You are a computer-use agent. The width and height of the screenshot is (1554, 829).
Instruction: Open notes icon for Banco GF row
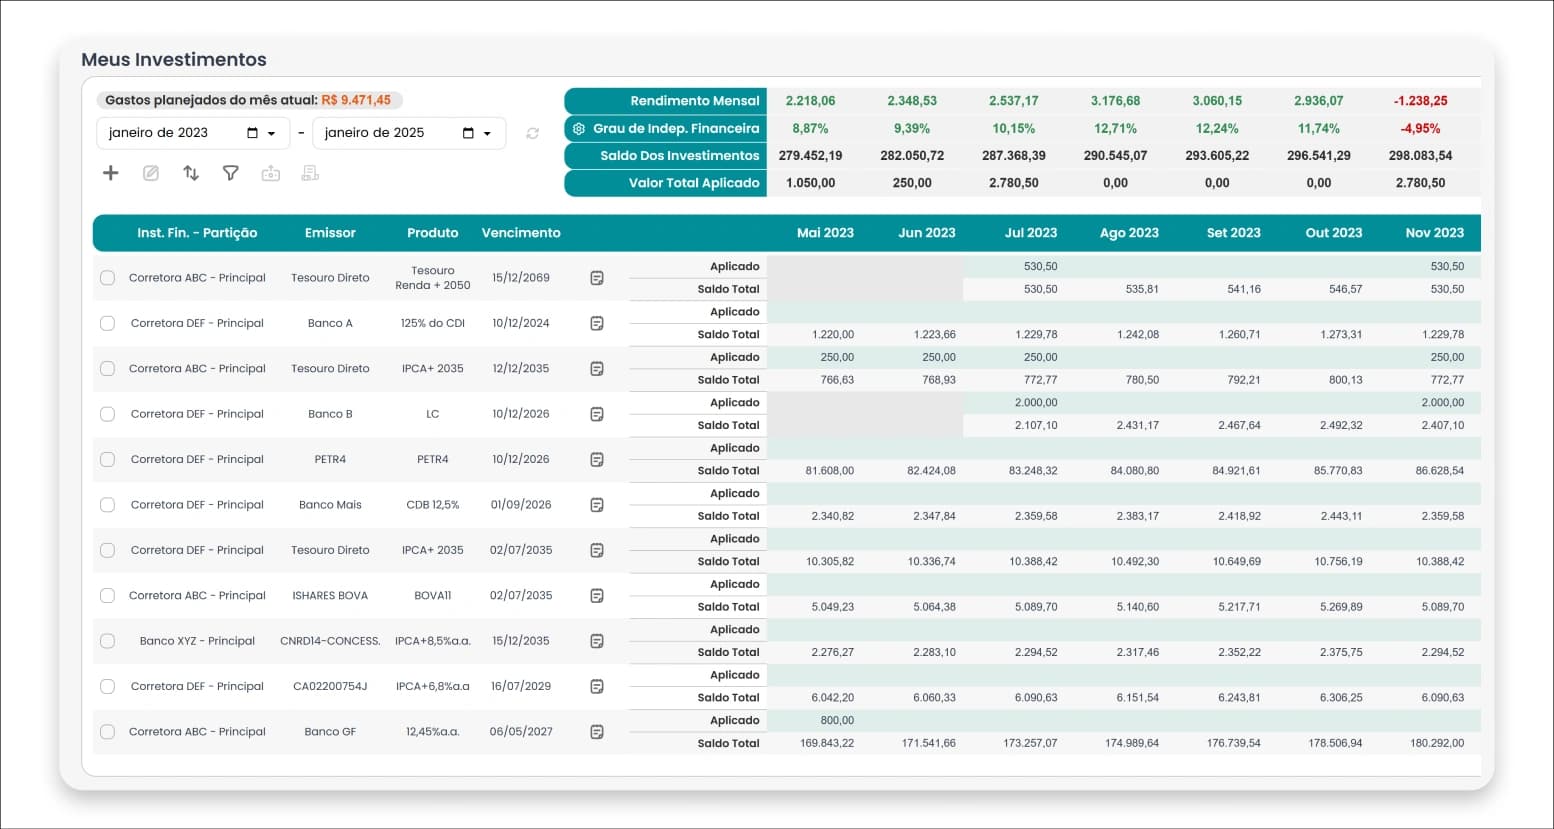tap(597, 732)
